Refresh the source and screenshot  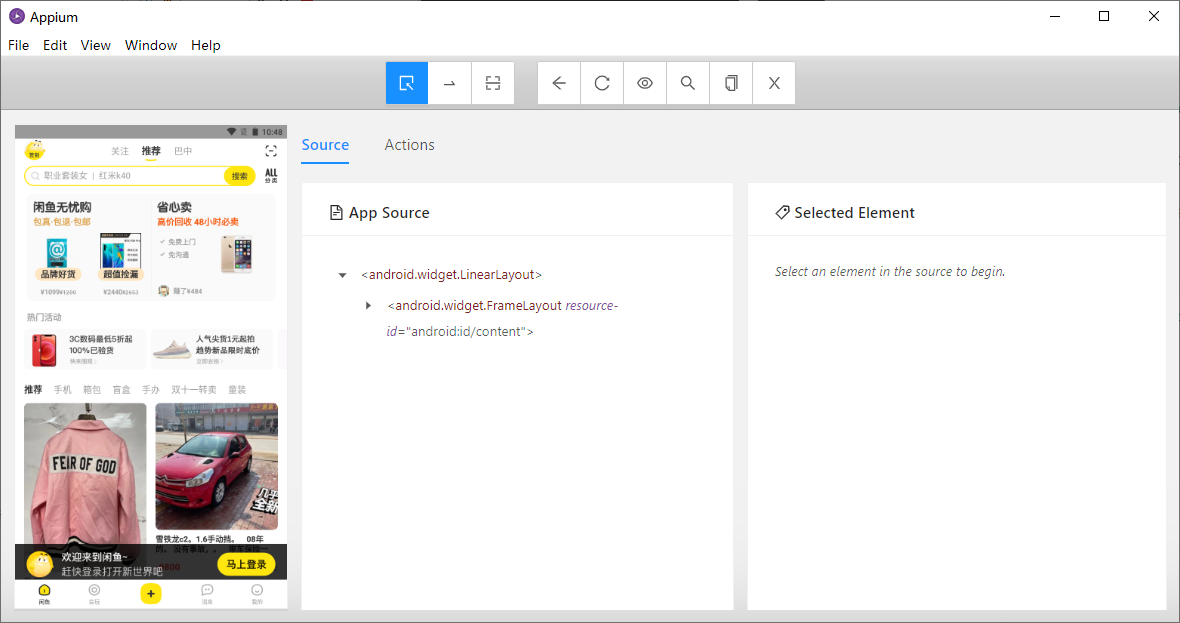602,83
